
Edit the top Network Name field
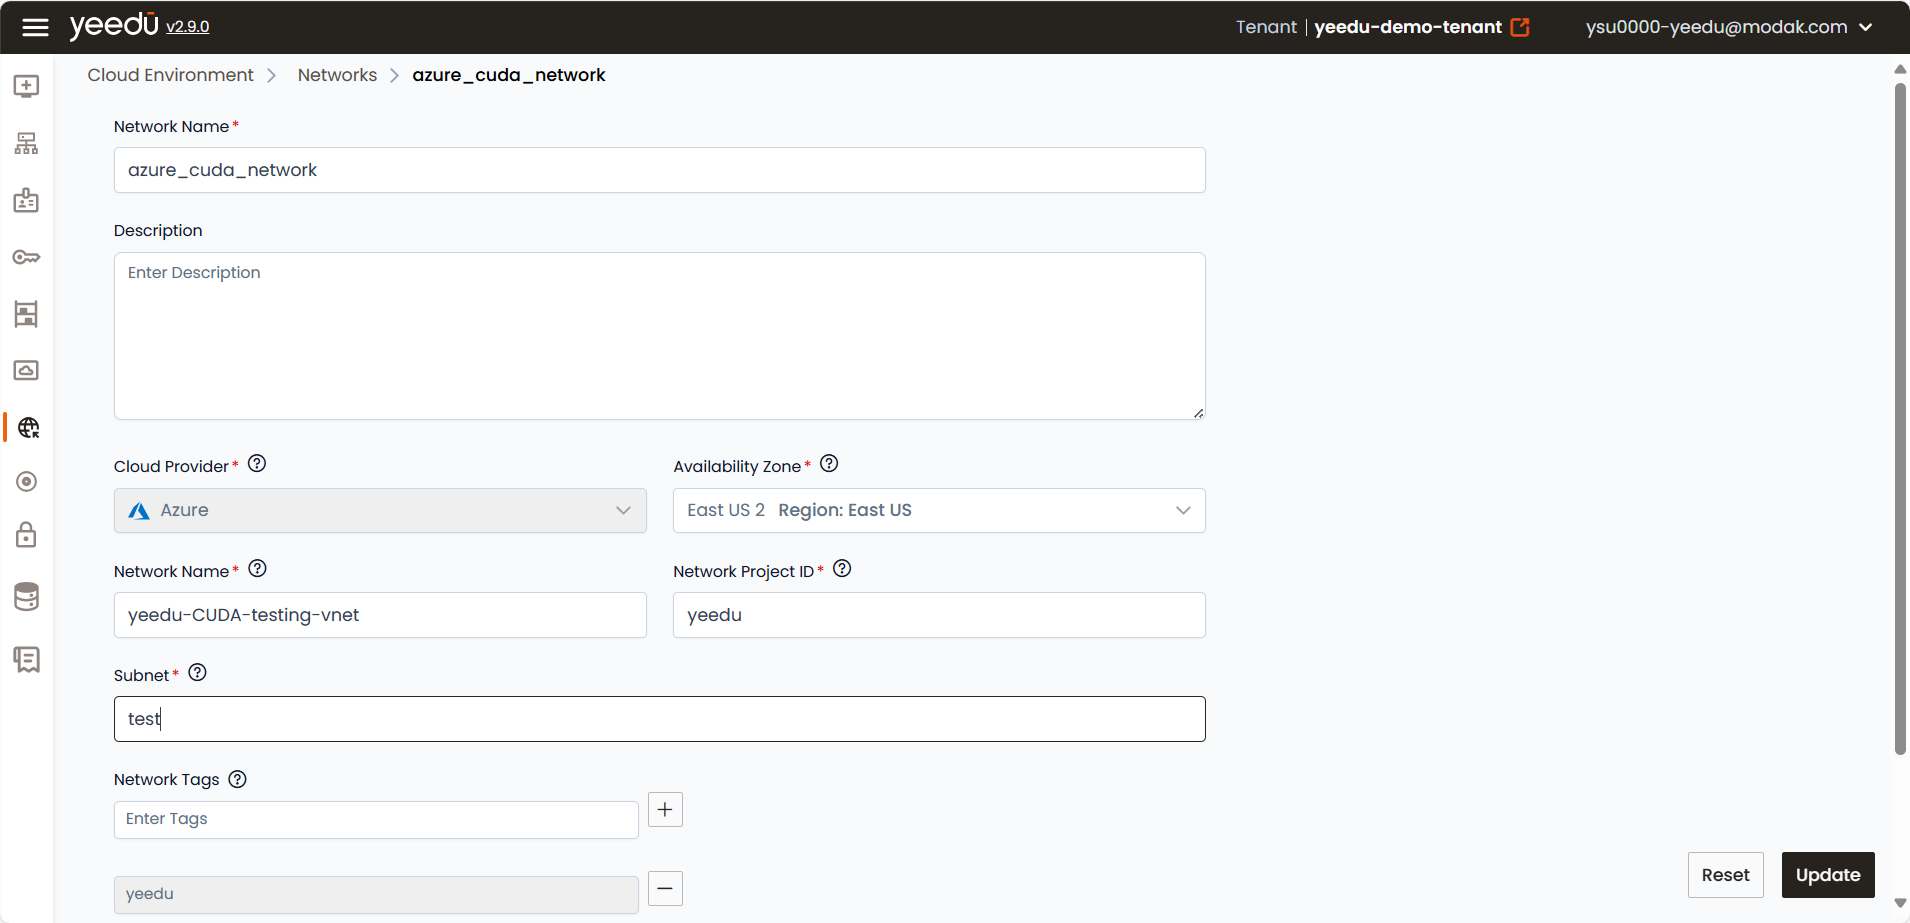click(660, 170)
